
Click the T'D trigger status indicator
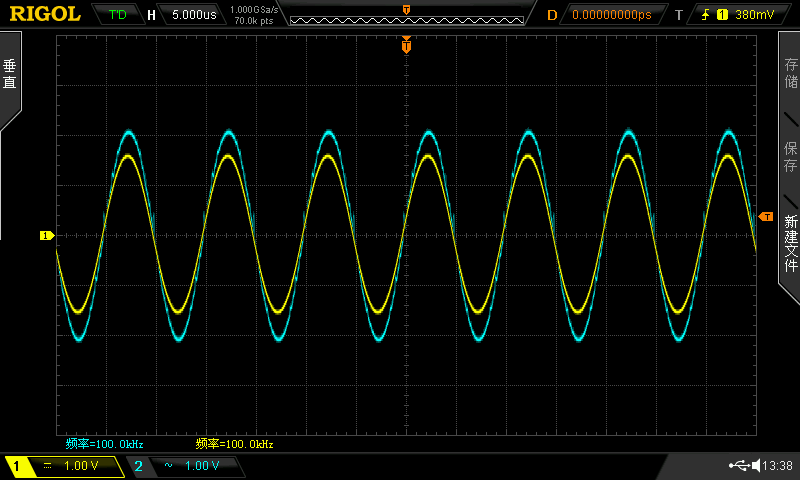pos(118,15)
